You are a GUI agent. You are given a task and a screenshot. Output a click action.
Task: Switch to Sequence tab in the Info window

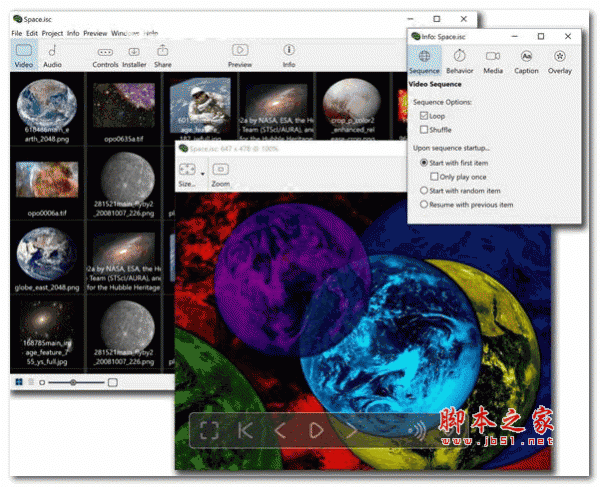click(424, 61)
